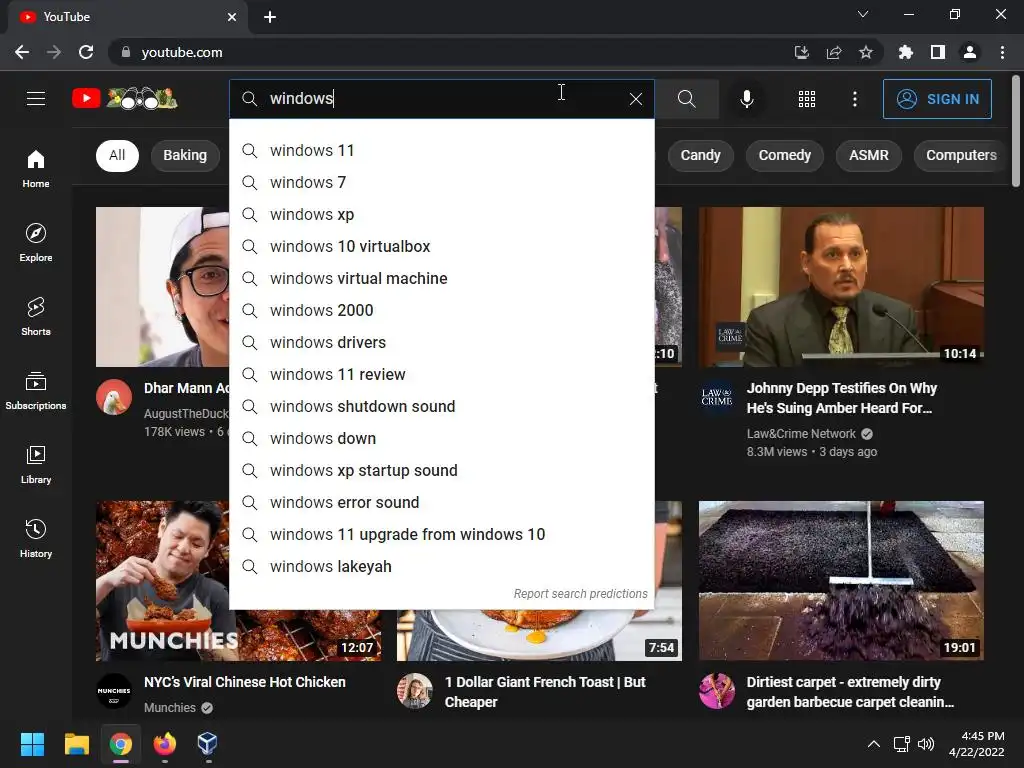Select the "windows 7" suggestion
The height and width of the screenshot is (768, 1024).
coord(441,183)
